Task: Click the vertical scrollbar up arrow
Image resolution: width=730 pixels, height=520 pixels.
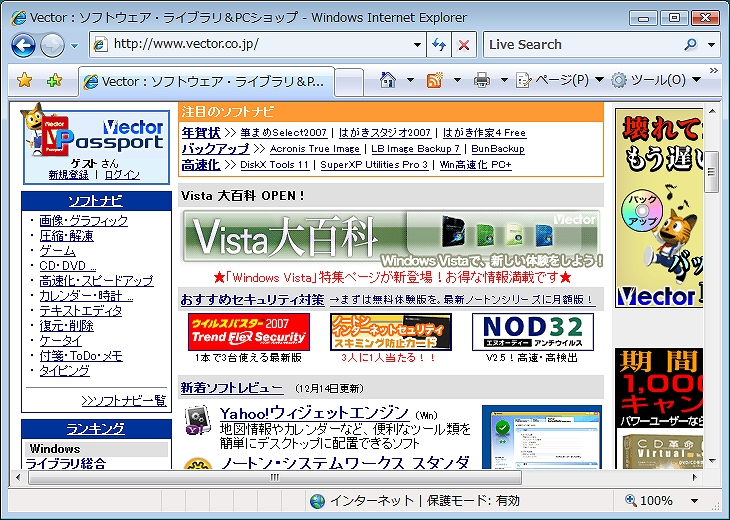Action: coord(712,111)
